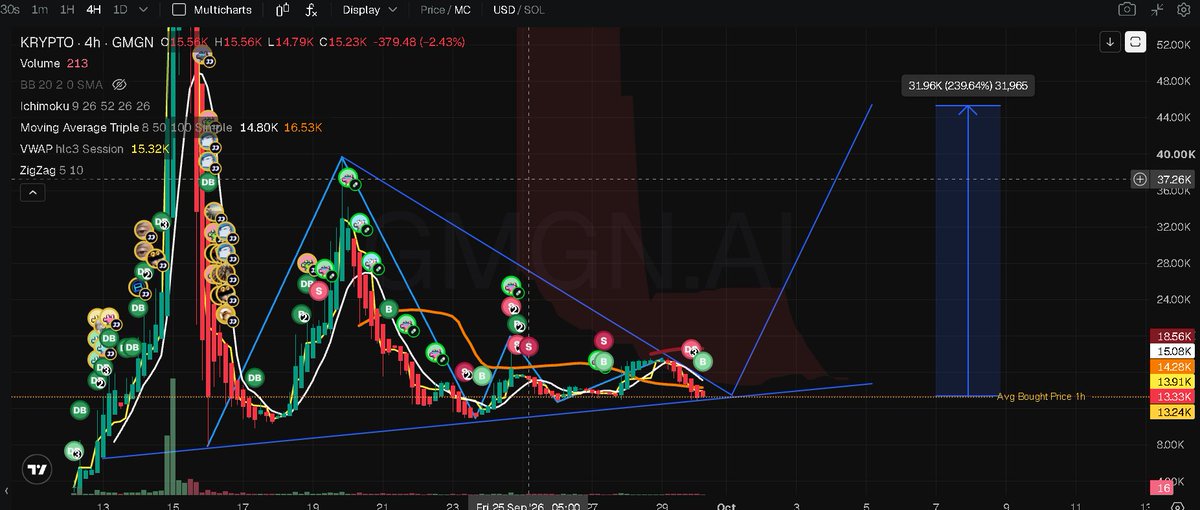Open the fx indicators menu
This screenshot has width=1200, height=510.
(311, 10)
